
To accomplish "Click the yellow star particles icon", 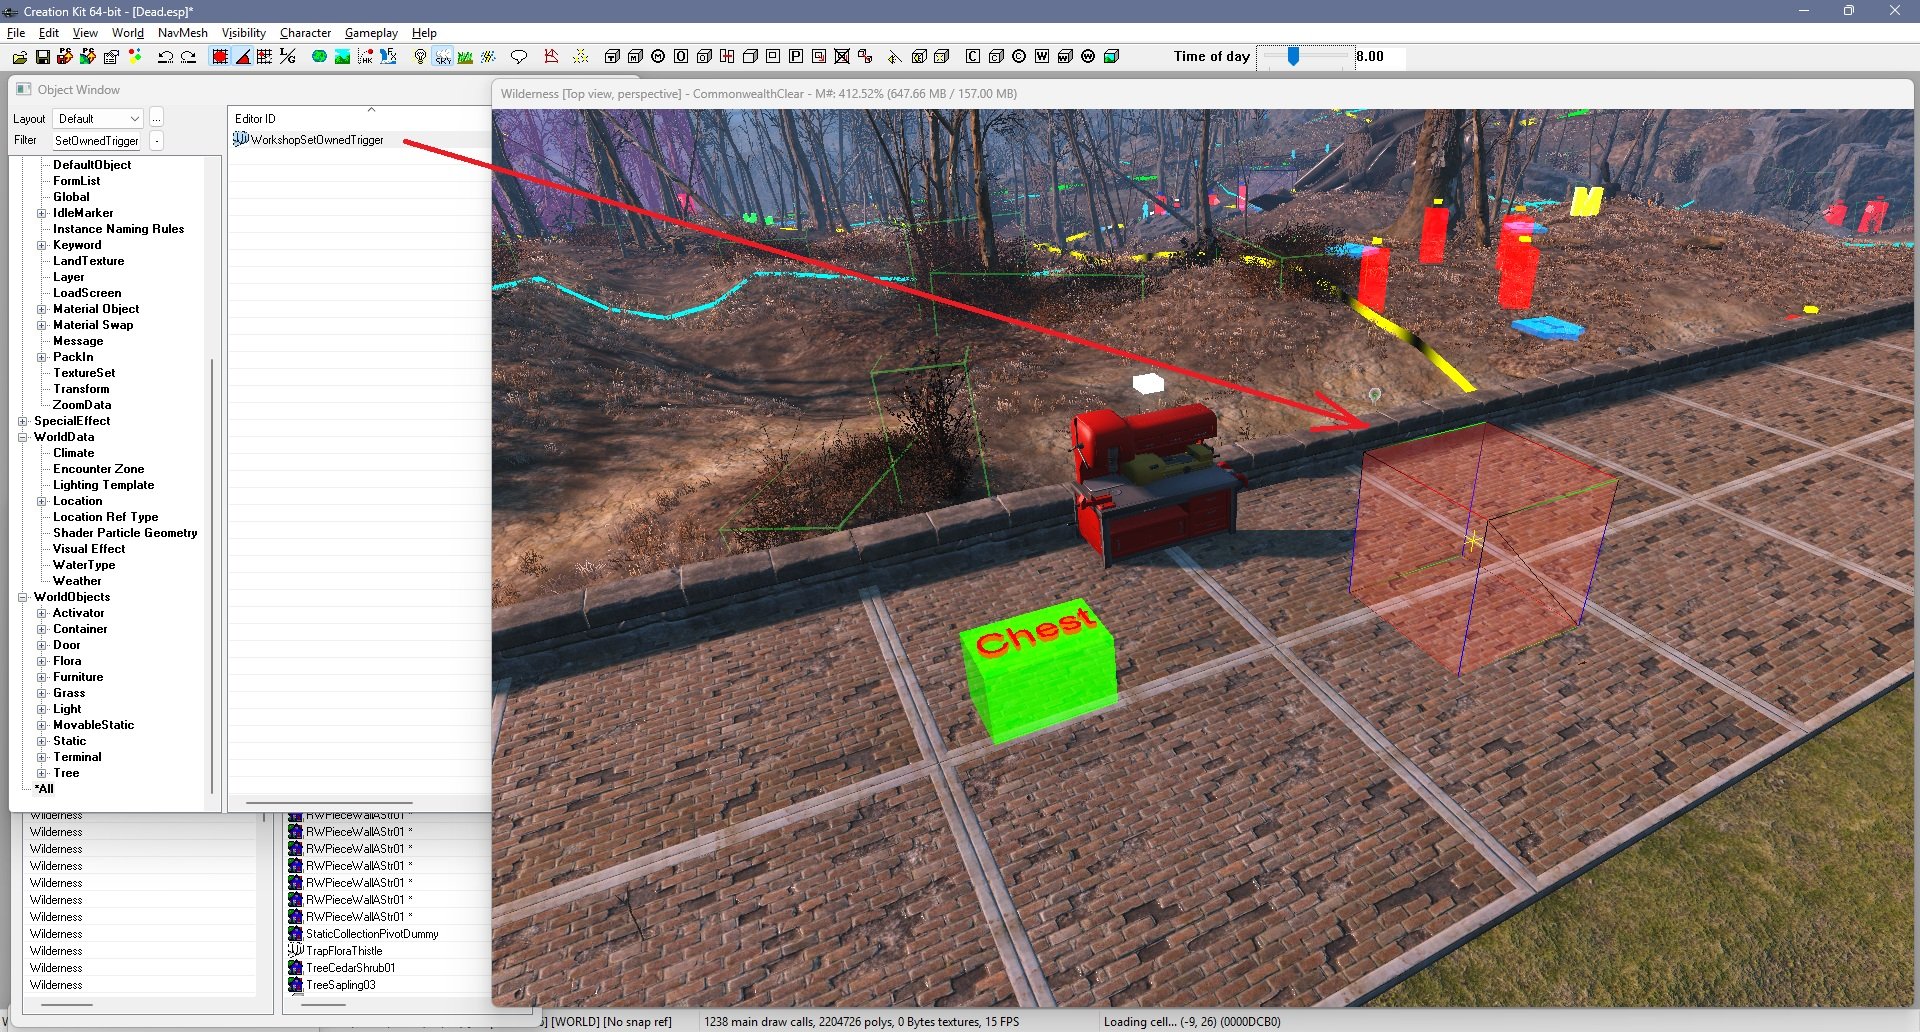I will pos(580,57).
